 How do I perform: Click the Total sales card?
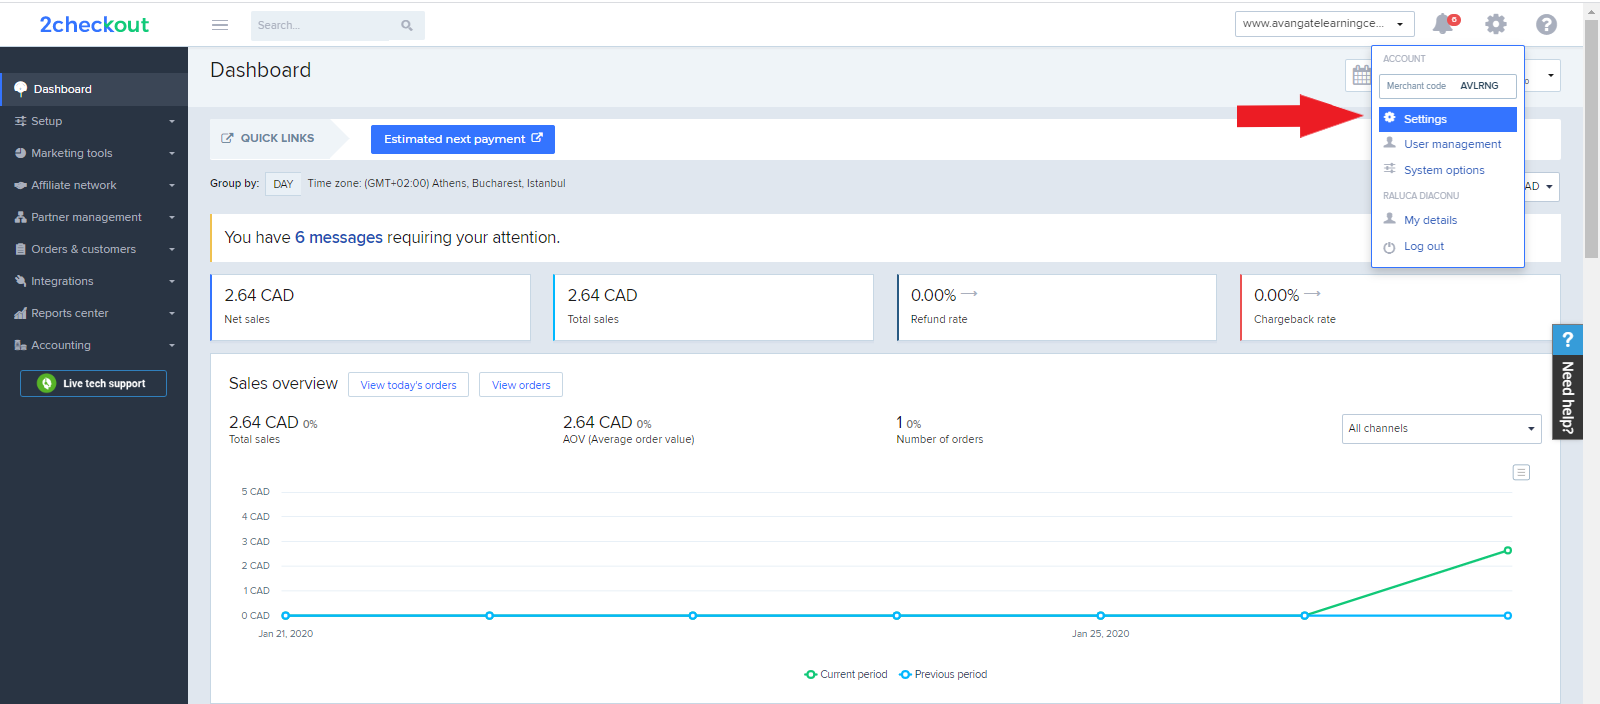point(713,307)
